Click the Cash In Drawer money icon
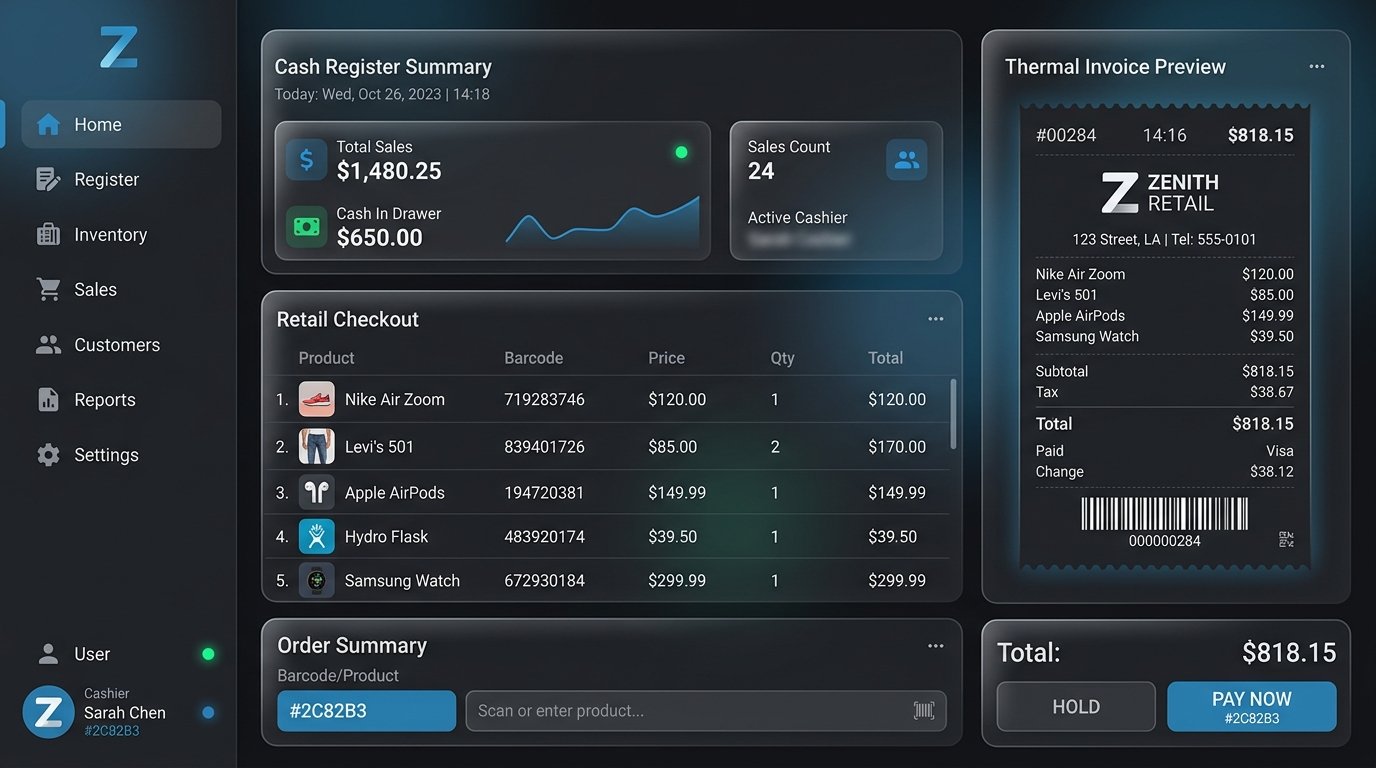Viewport: 1376px width, 768px height. click(306, 227)
